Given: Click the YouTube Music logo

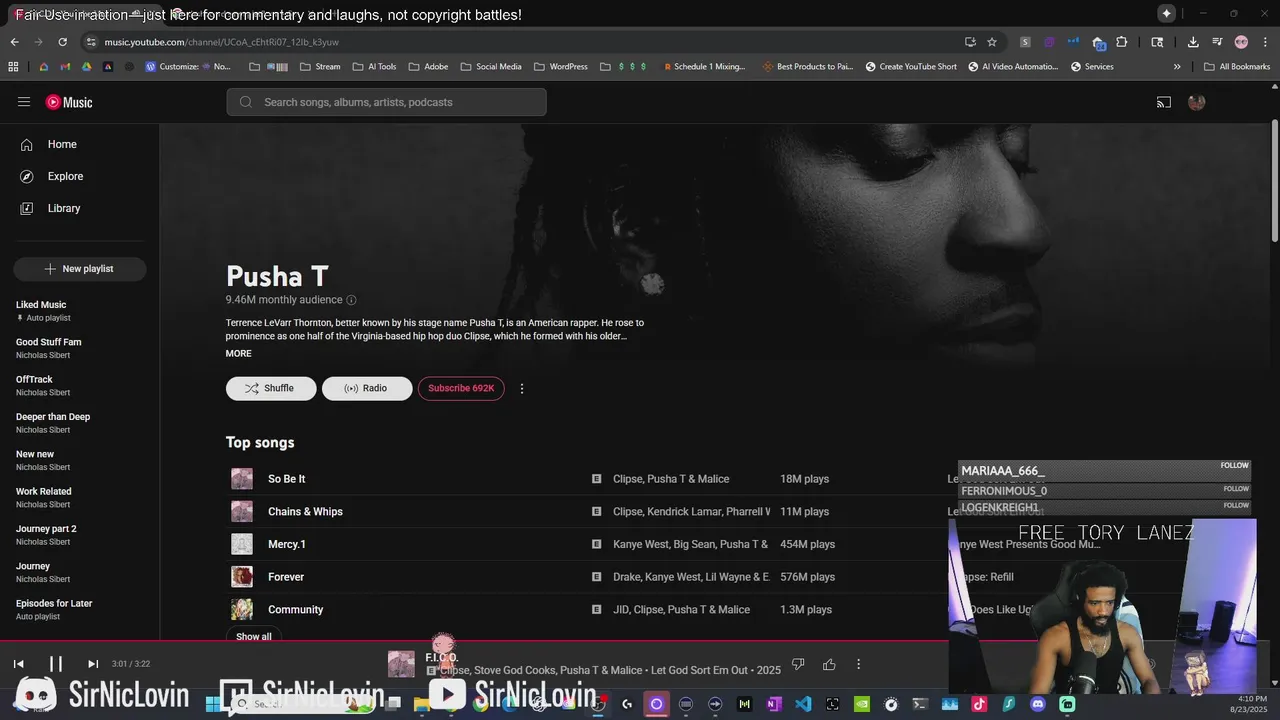Looking at the screenshot, I should pyautogui.click(x=69, y=102).
